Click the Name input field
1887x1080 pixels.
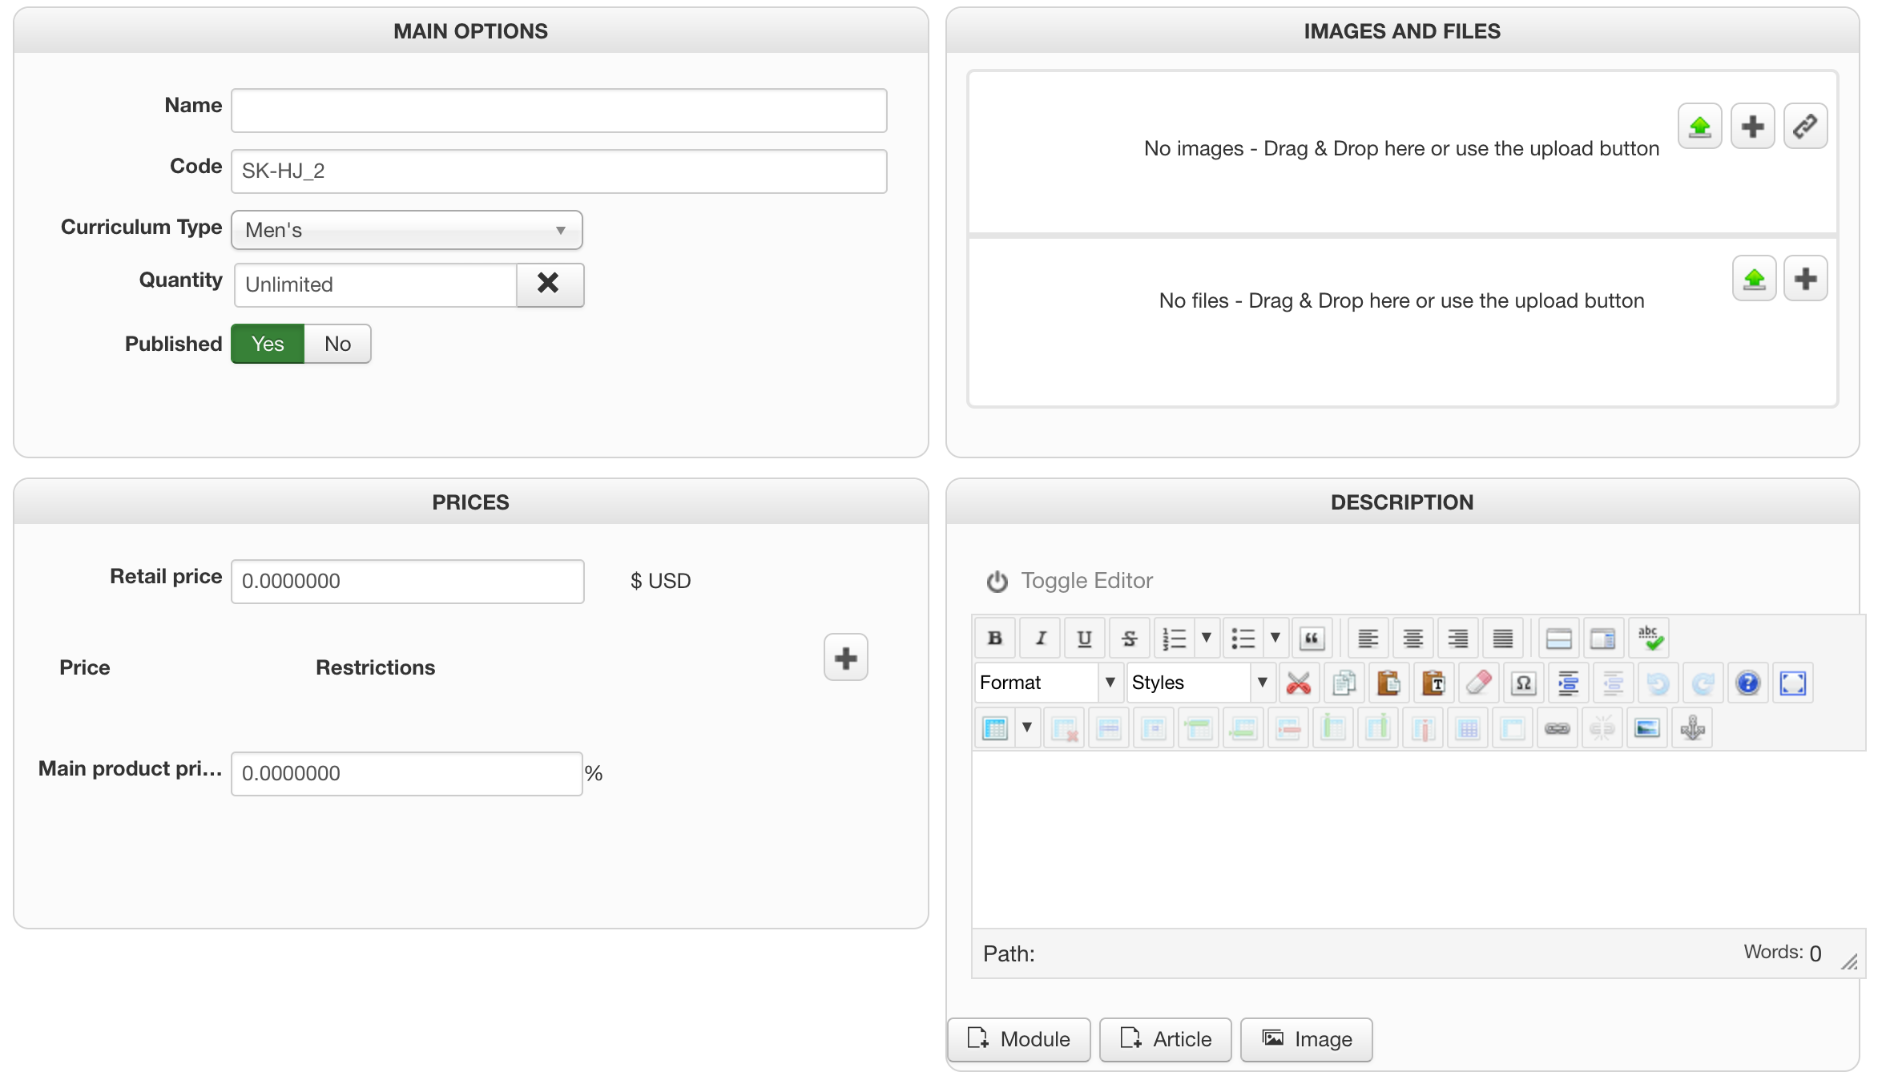pos(558,110)
